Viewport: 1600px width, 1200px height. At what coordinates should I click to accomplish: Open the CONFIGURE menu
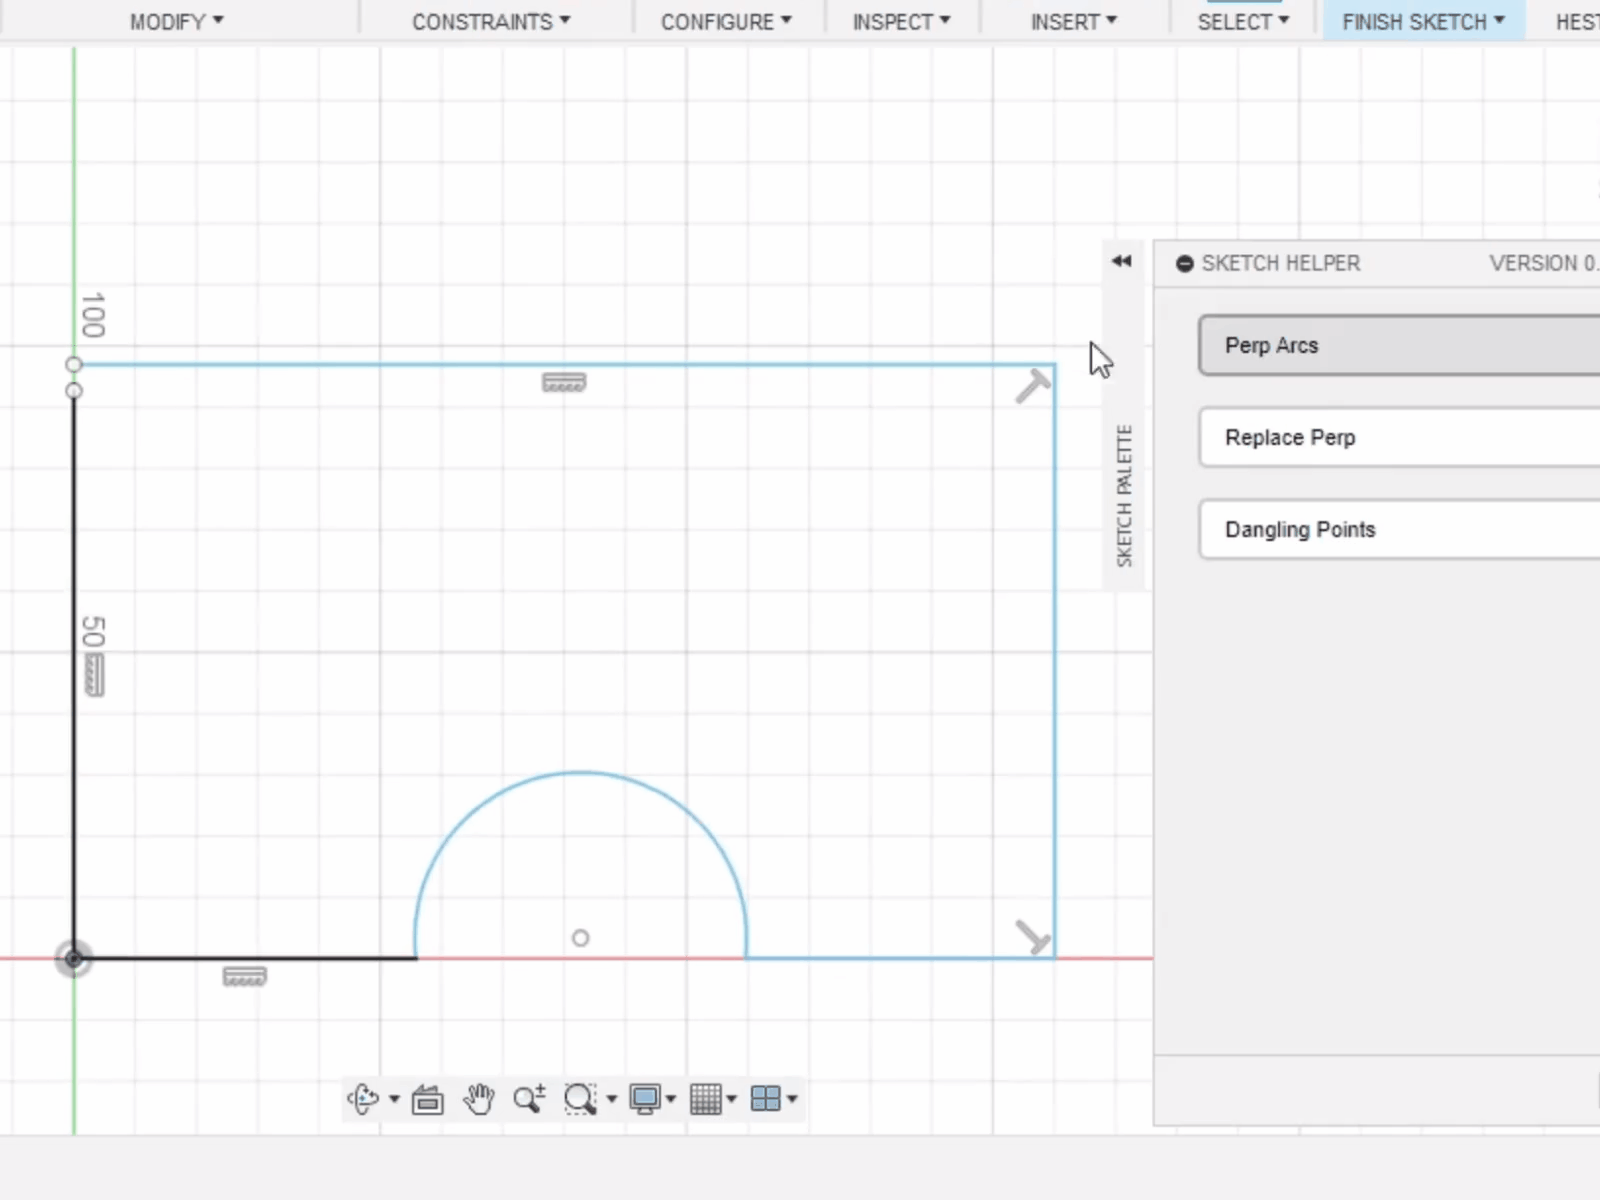726,22
